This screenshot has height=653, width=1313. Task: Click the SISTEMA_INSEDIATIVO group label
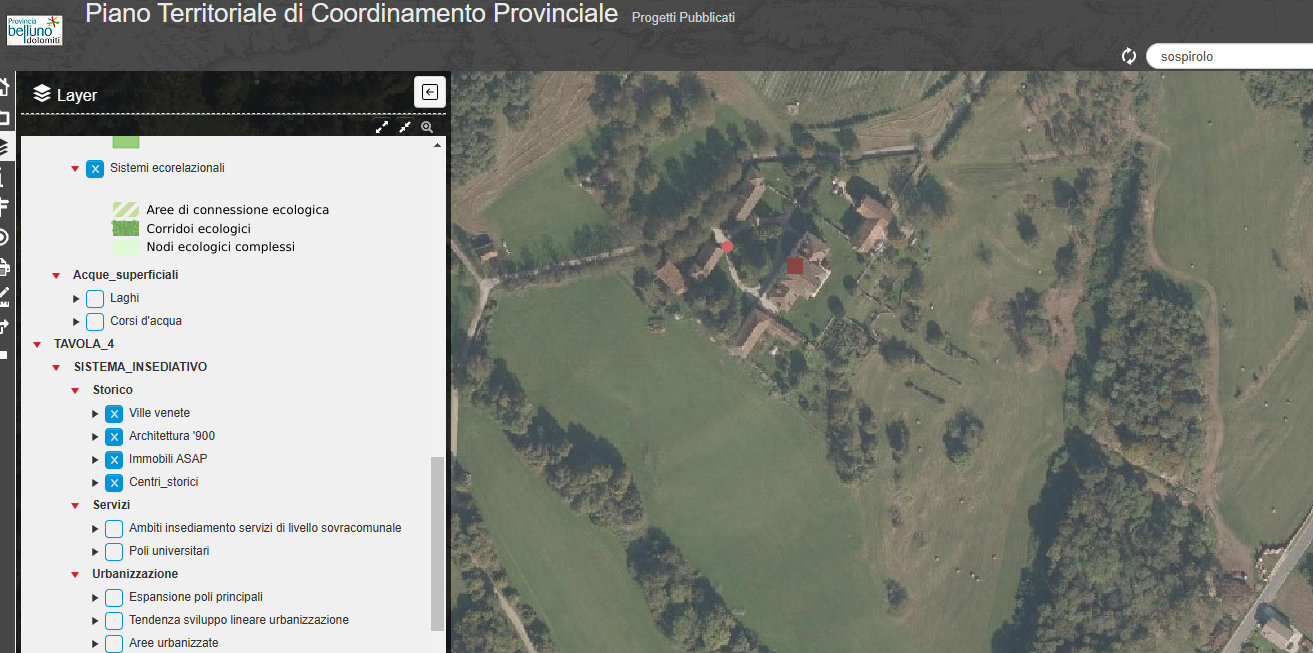[x=140, y=367]
